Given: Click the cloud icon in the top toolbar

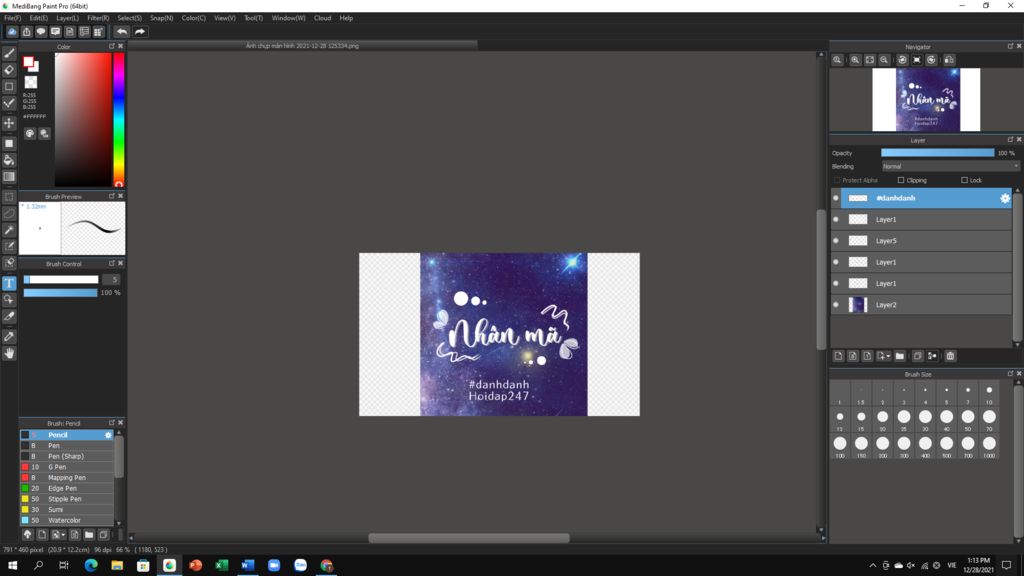Looking at the screenshot, I should pyautogui.click(x=12, y=31).
